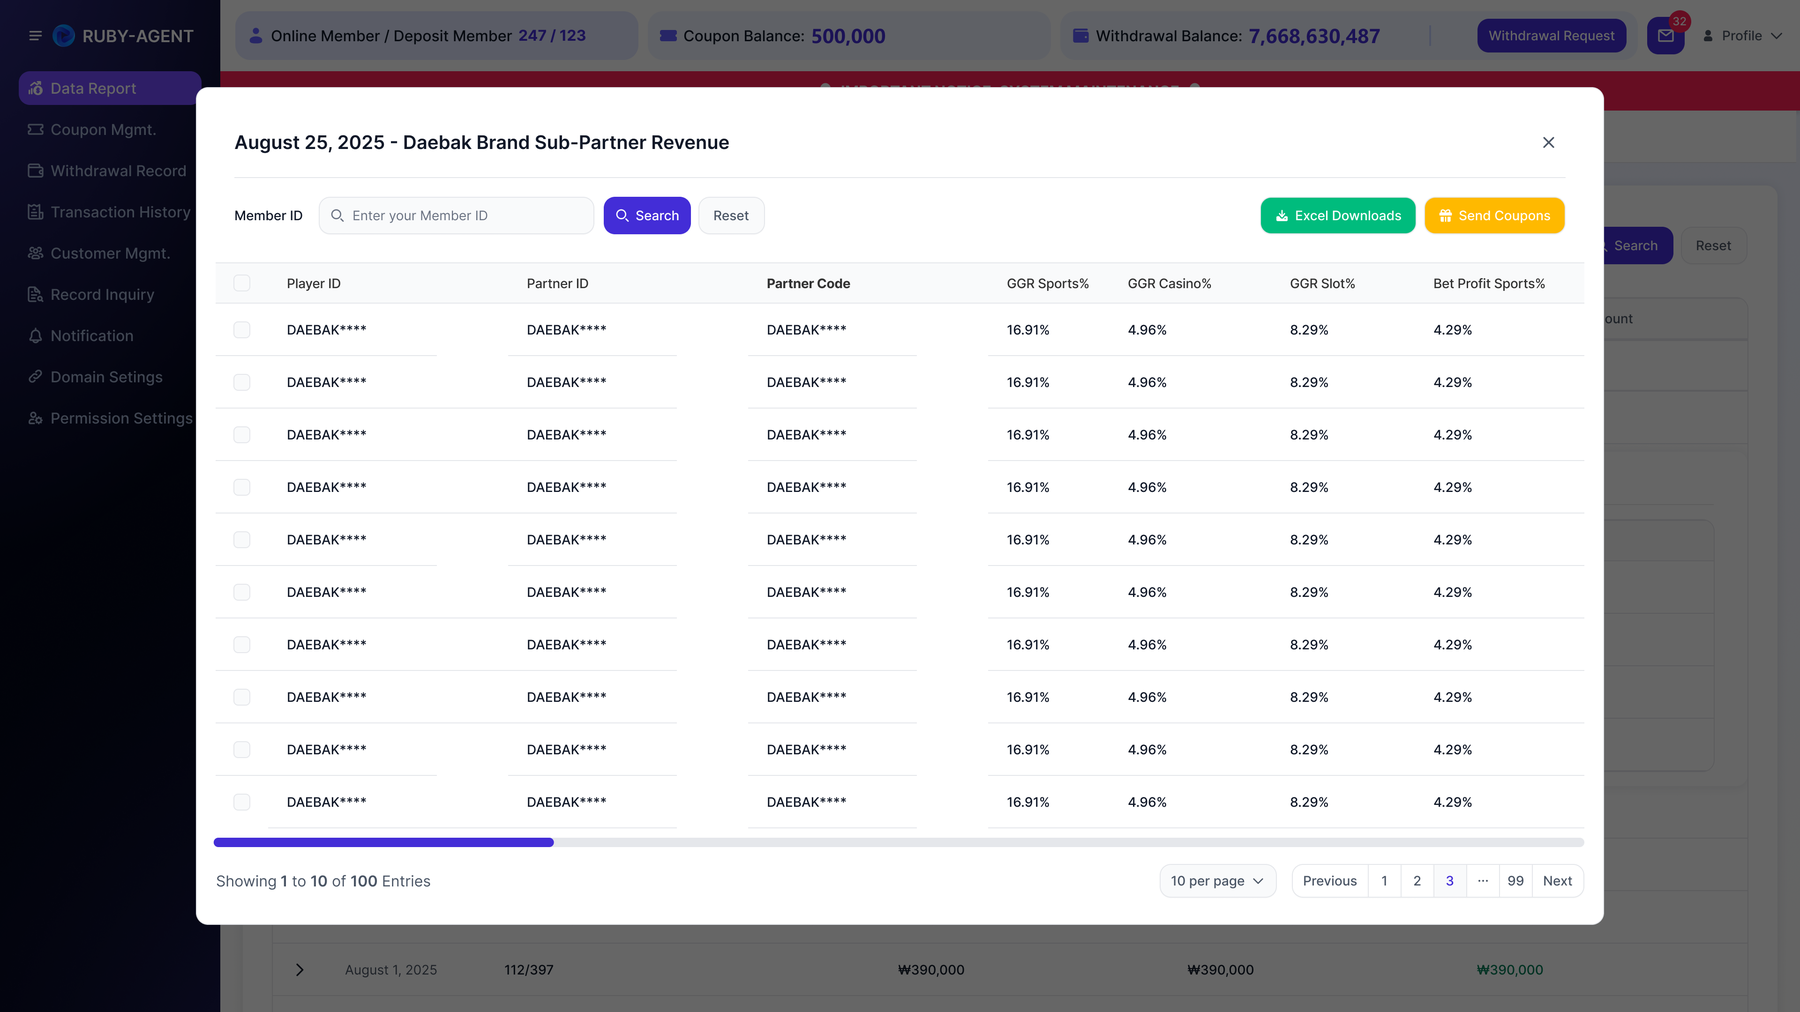Select current page 3 in pagination
The height and width of the screenshot is (1012, 1800).
pyautogui.click(x=1450, y=881)
